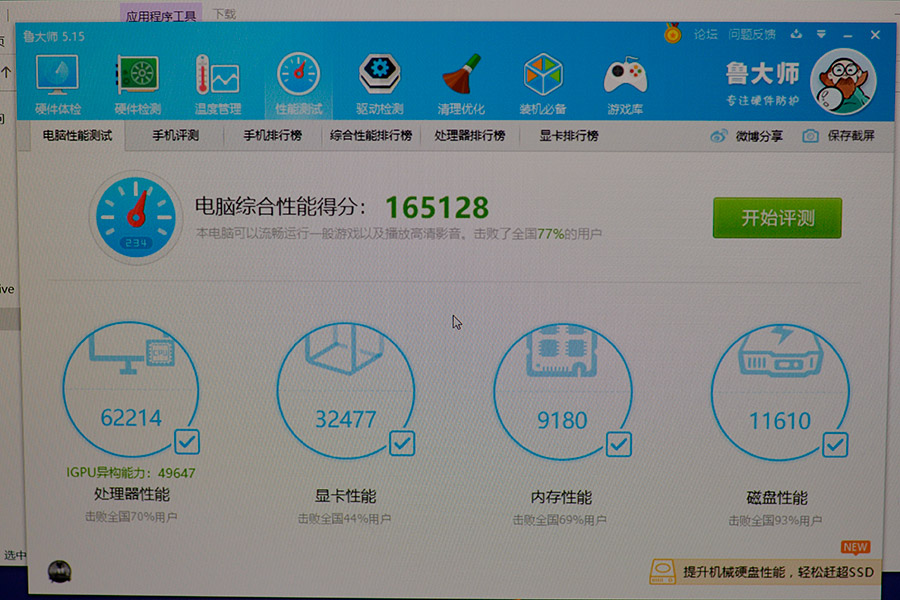Viewport: 900px width, 600px height.
Task: Click the 磁盘性能 label
Action: pyautogui.click(x=777, y=498)
